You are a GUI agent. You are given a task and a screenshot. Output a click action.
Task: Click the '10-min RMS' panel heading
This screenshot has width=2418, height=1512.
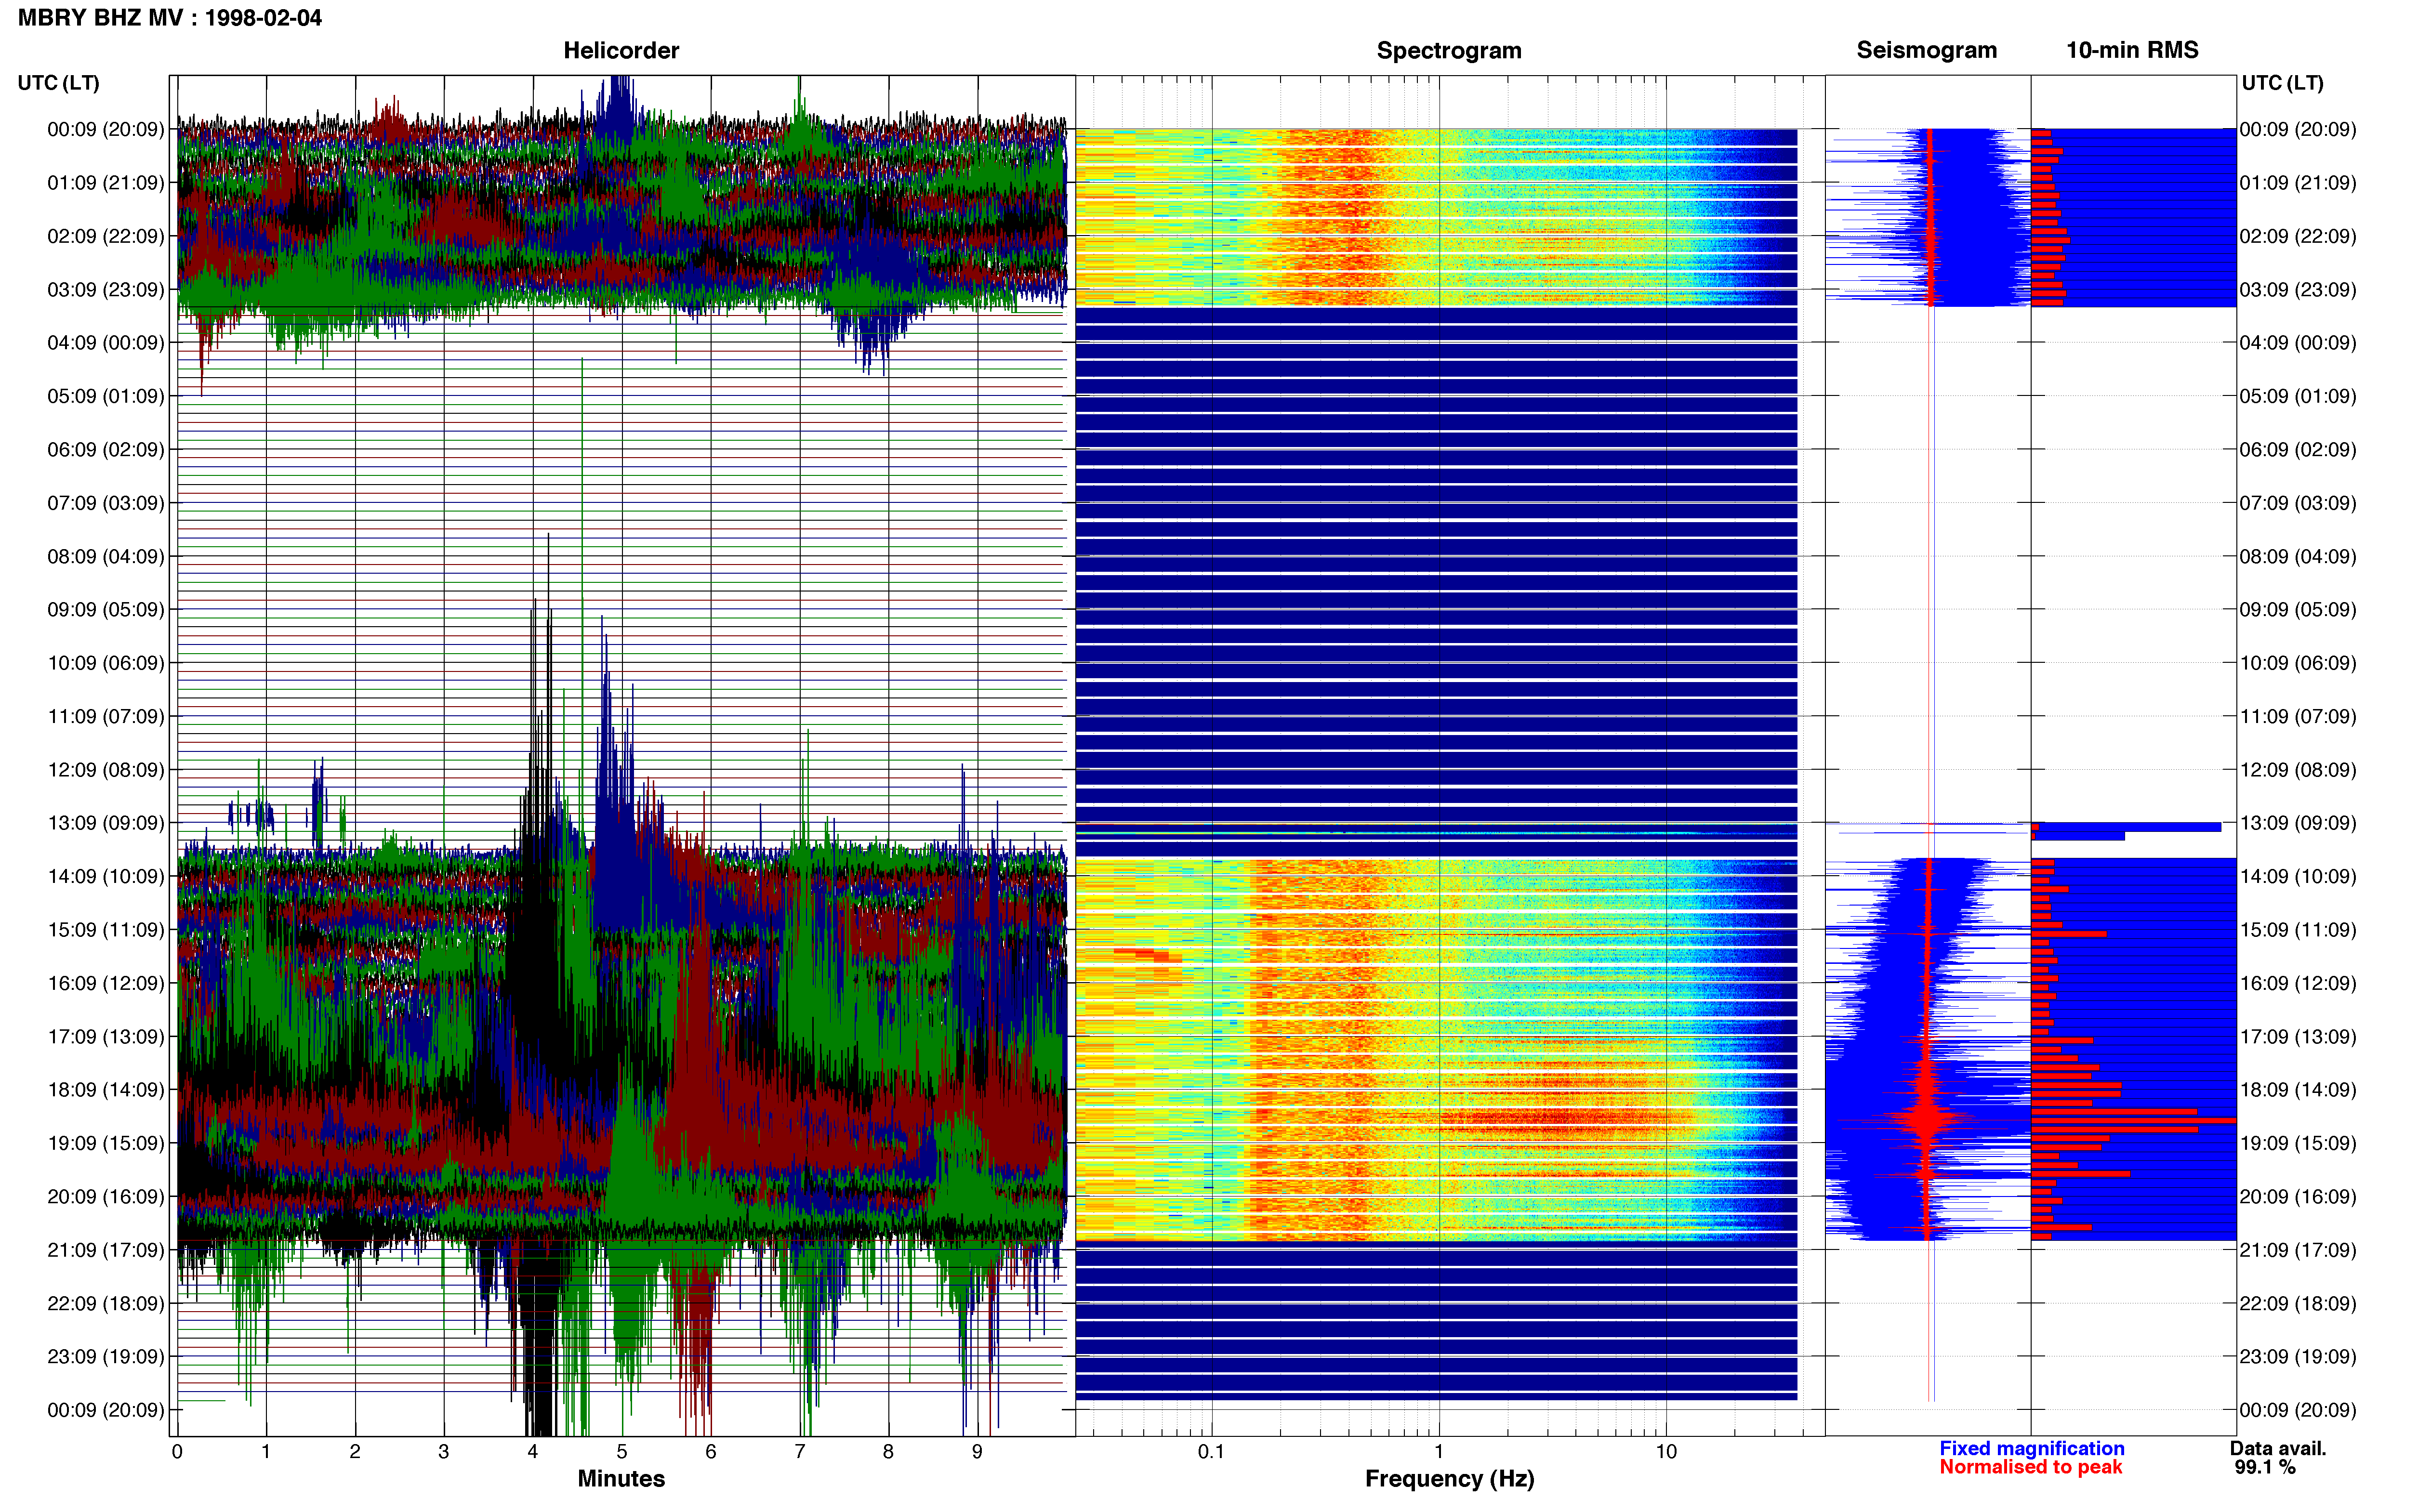(x=2132, y=50)
